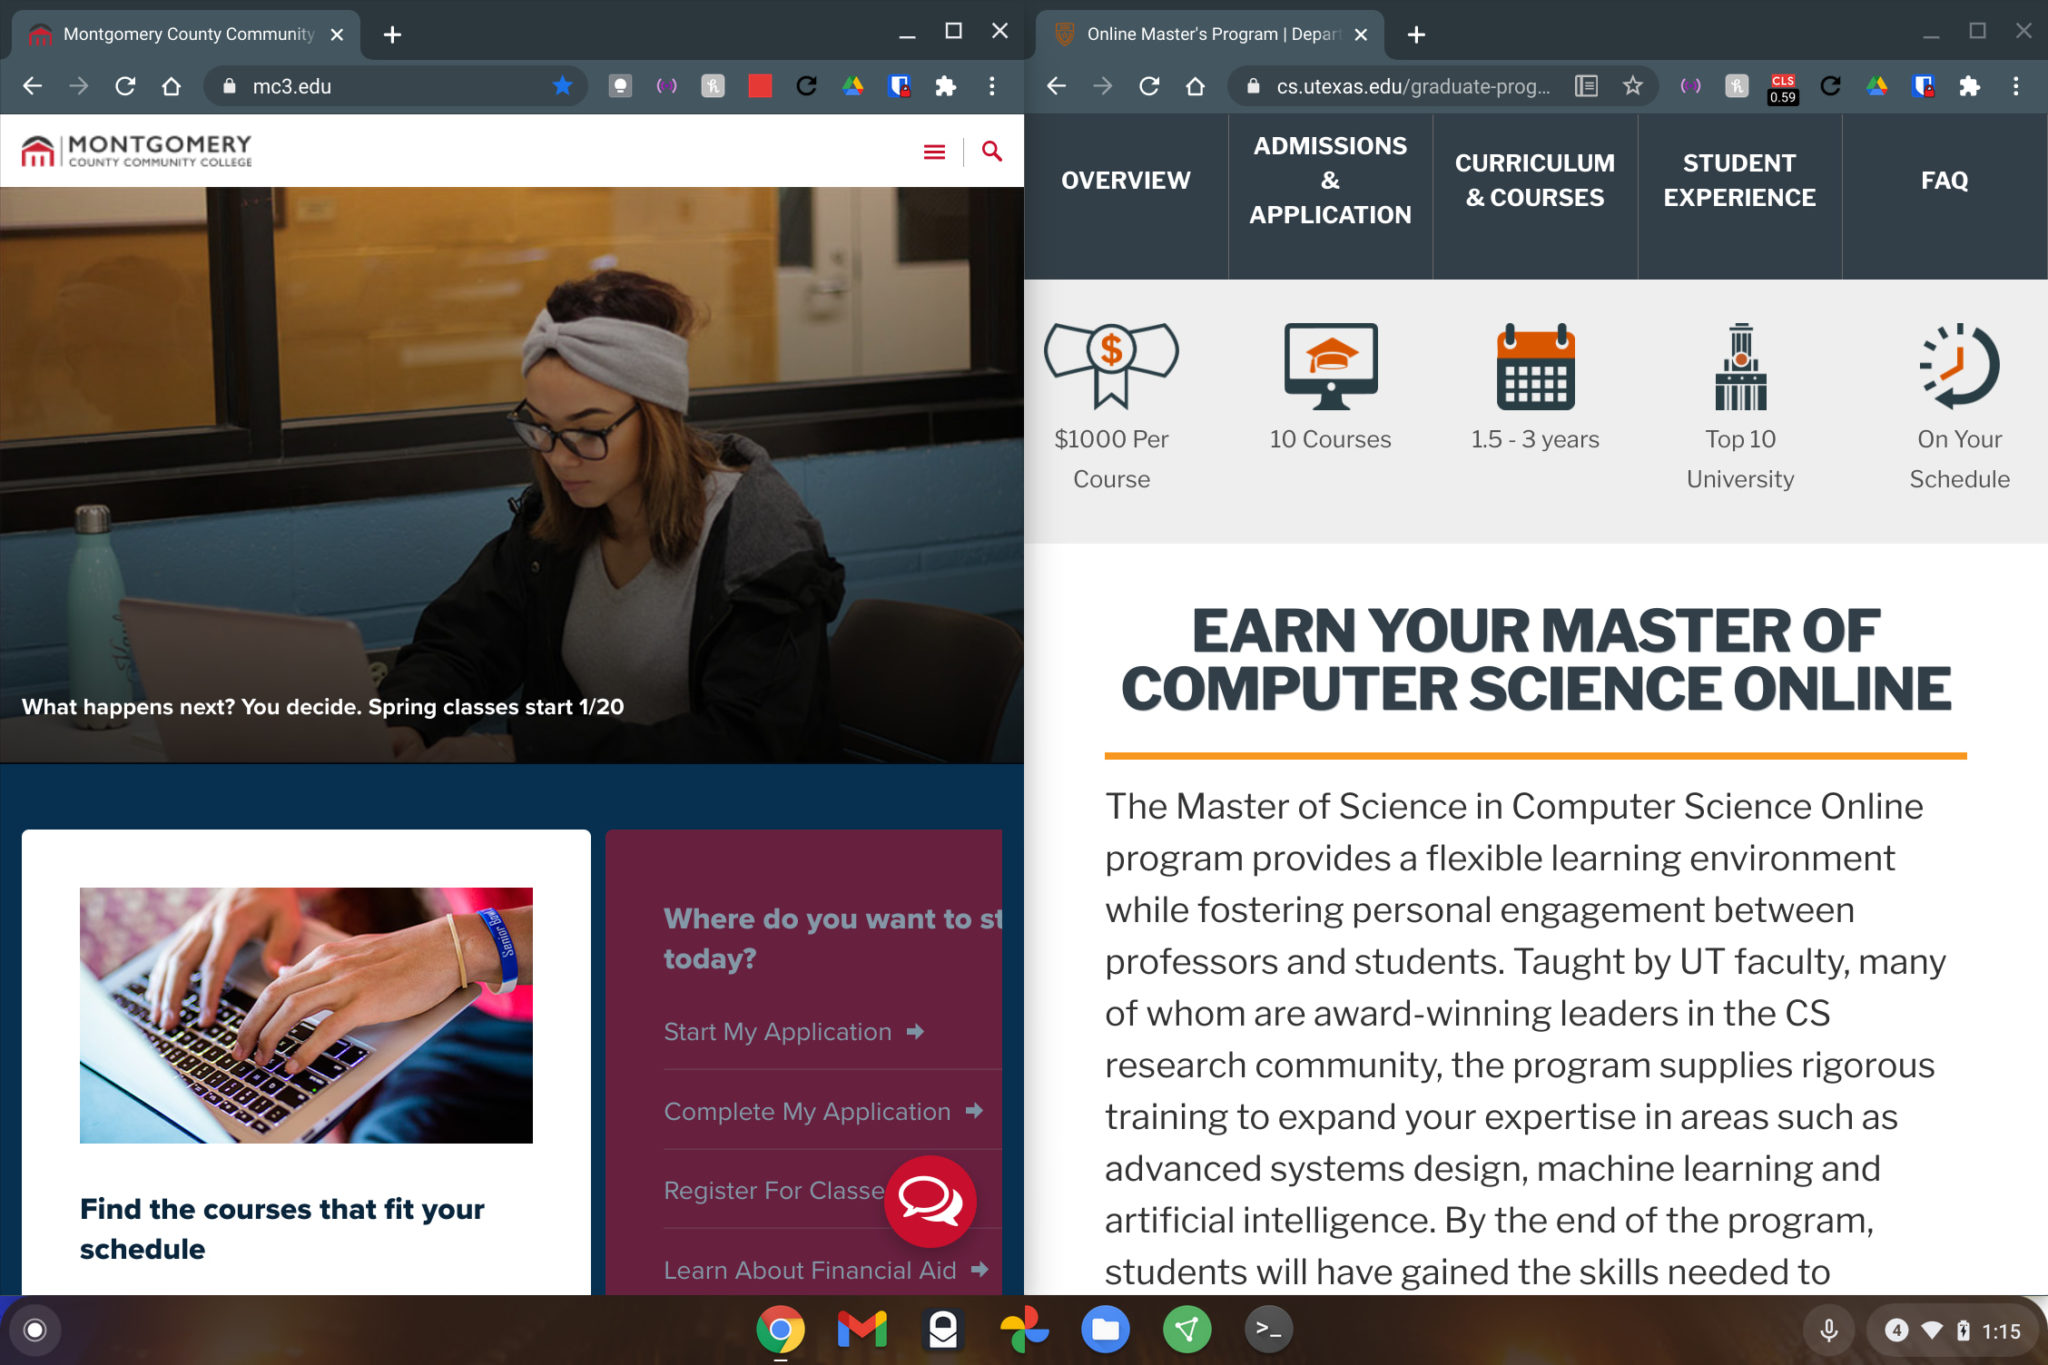Open Gmail from the shelf

click(x=862, y=1330)
